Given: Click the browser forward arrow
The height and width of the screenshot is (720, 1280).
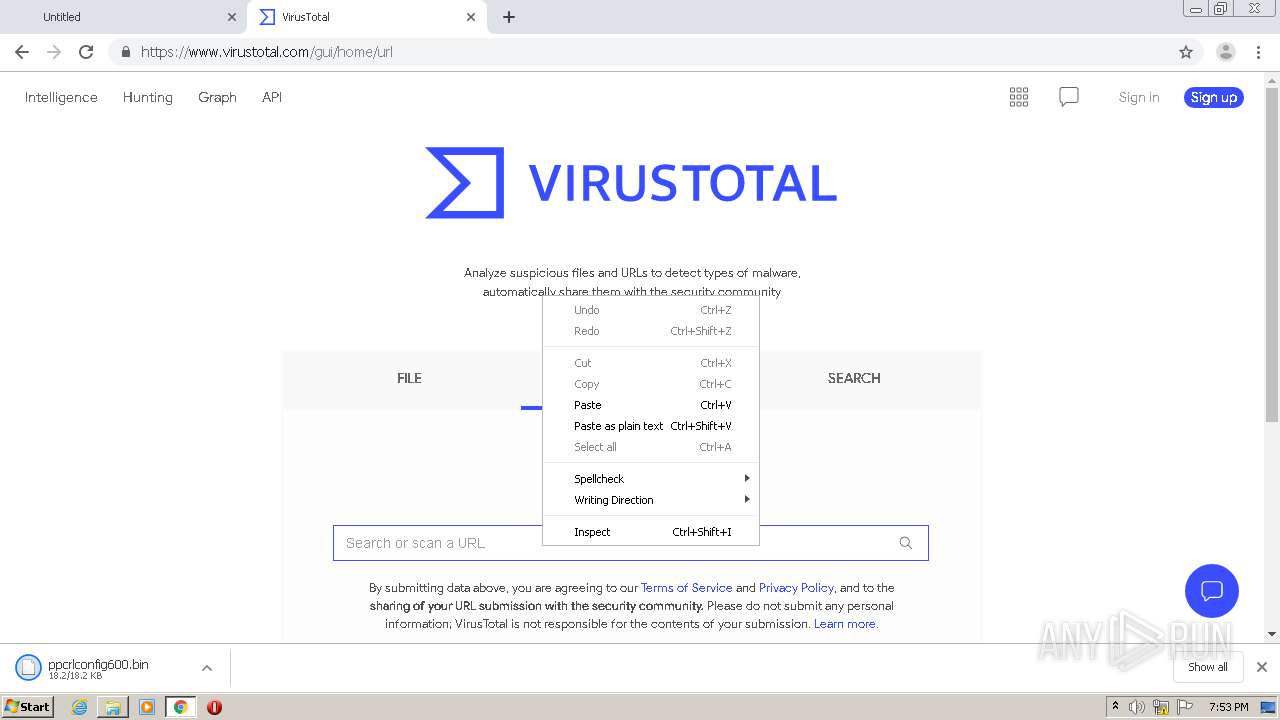Looking at the screenshot, I should click(x=54, y=52).
